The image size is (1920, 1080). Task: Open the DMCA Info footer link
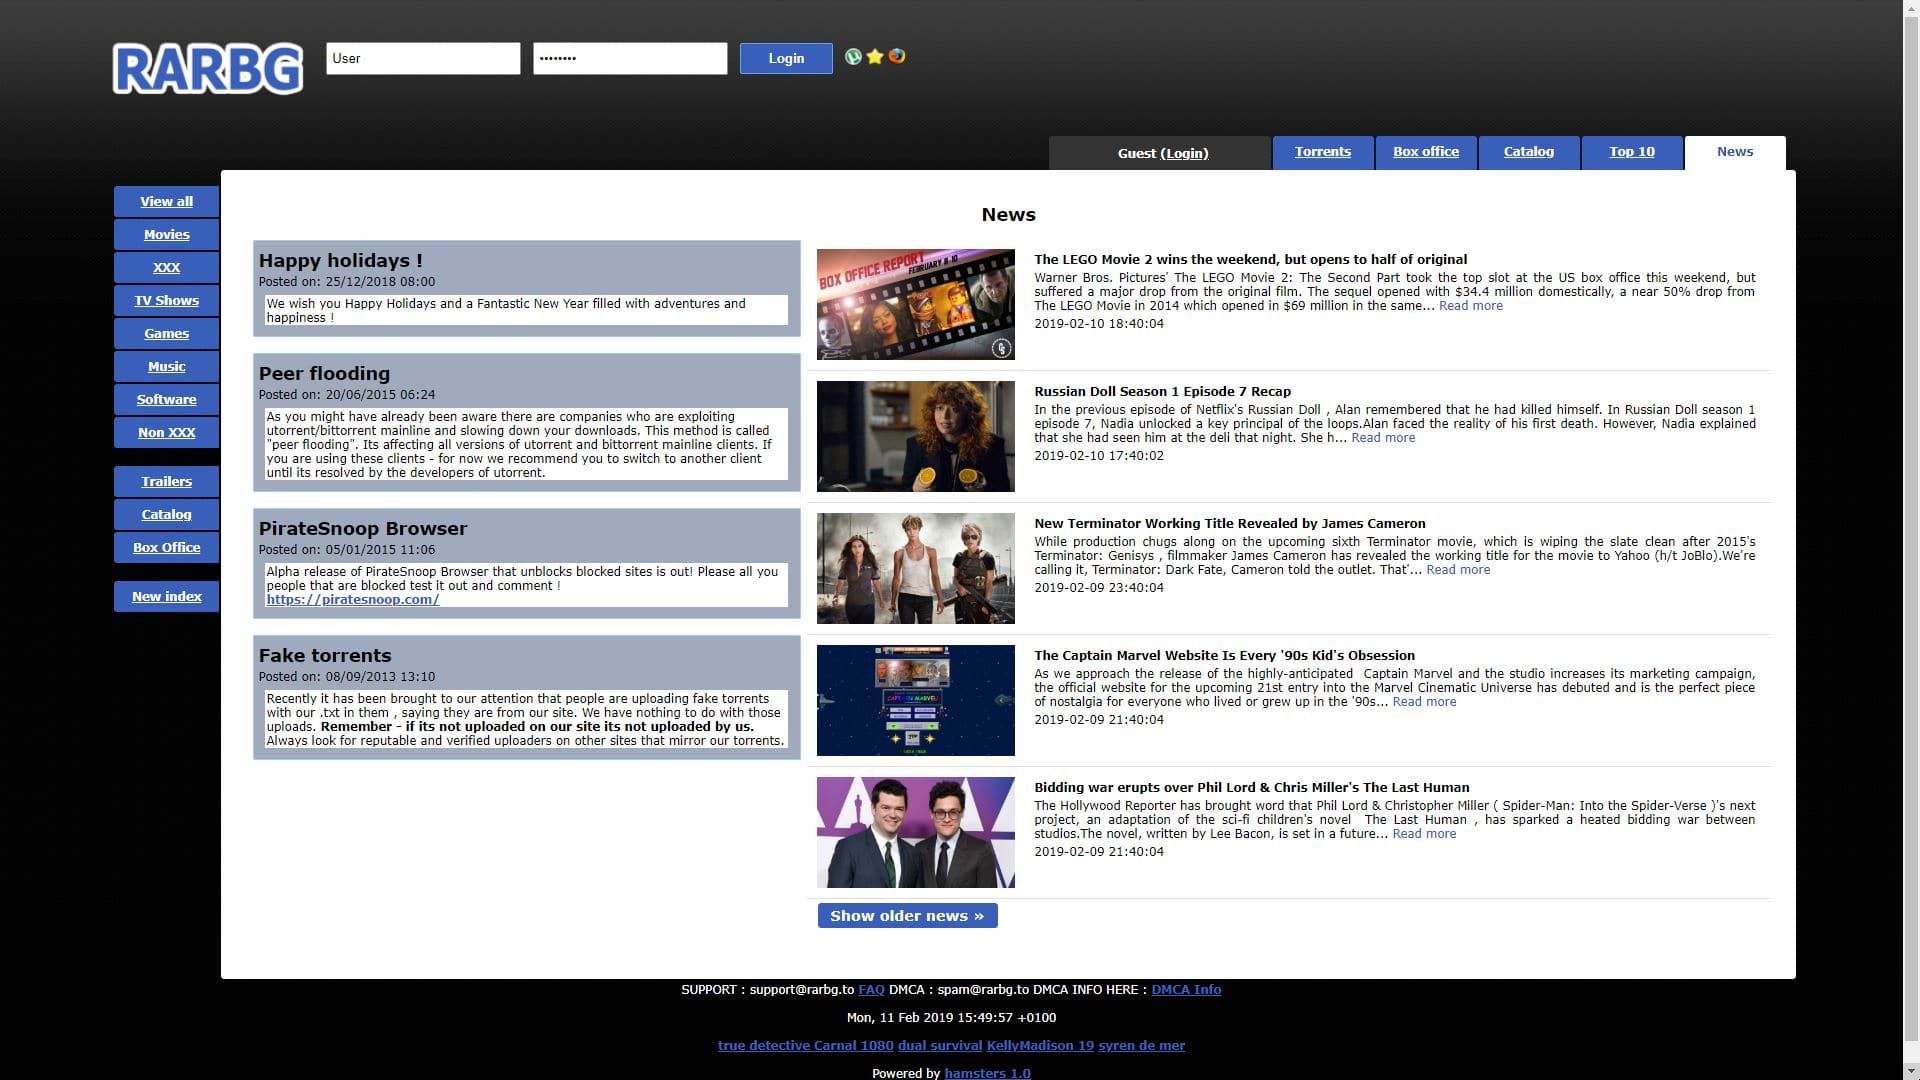(x=1186, y=989)
